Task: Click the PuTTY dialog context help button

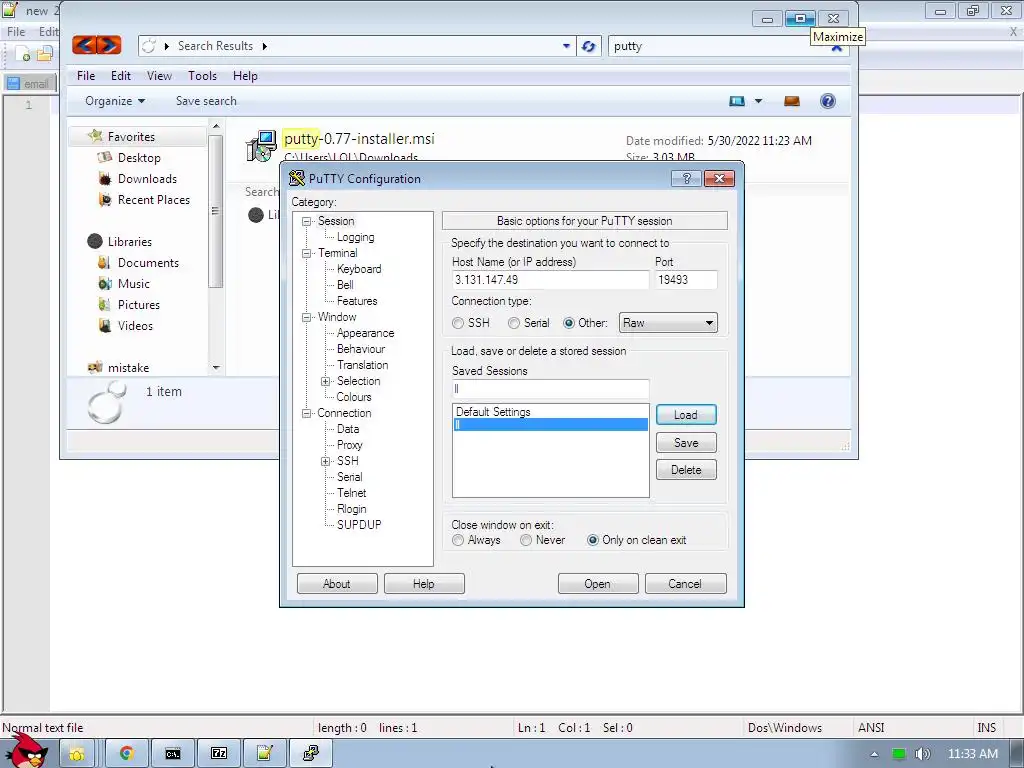Action: (x=686, y=178)
